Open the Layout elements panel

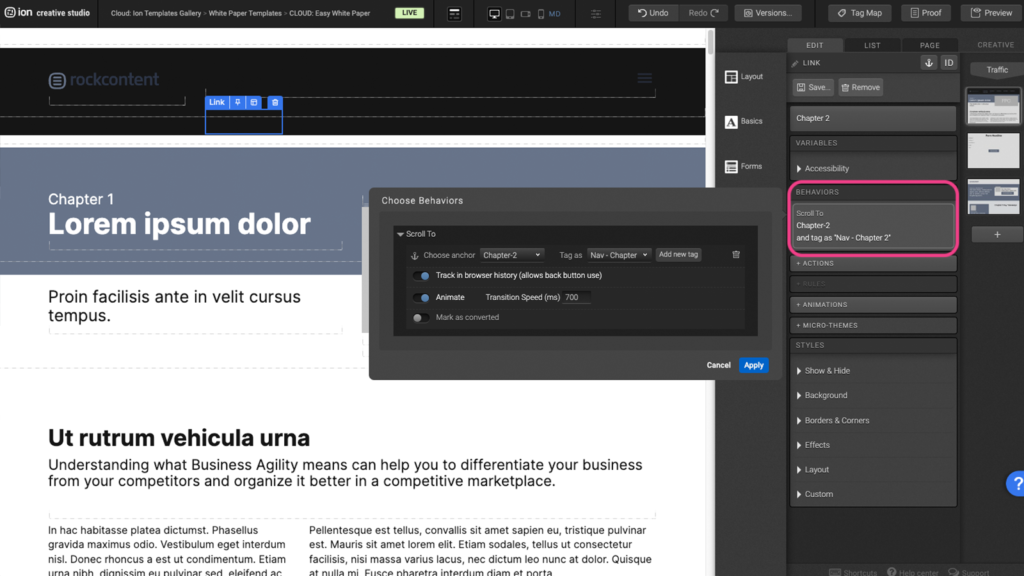743,77
